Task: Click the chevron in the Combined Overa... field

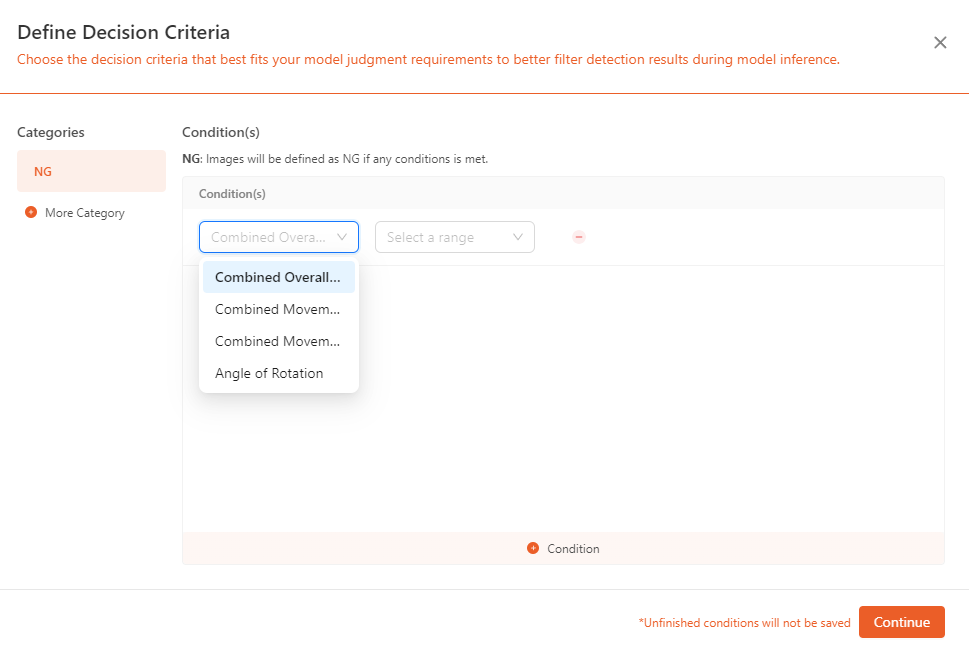Action: pyautogui.click(x=342, y=237)
